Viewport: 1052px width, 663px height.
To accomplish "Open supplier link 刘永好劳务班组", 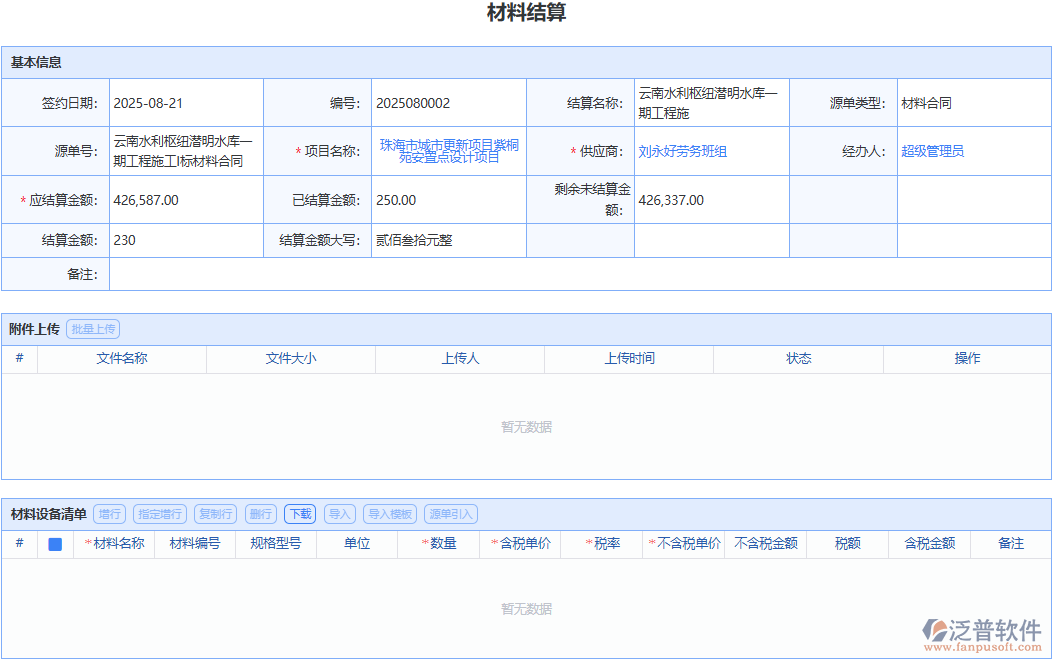I will (x=685, y=151).
